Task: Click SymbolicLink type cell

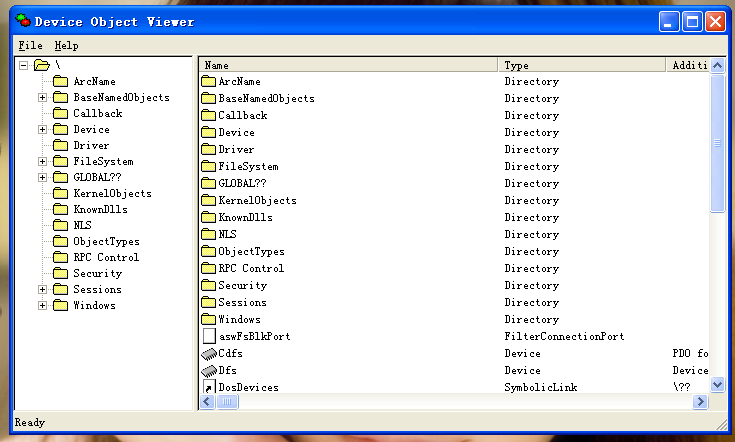Action: point(540,387)
